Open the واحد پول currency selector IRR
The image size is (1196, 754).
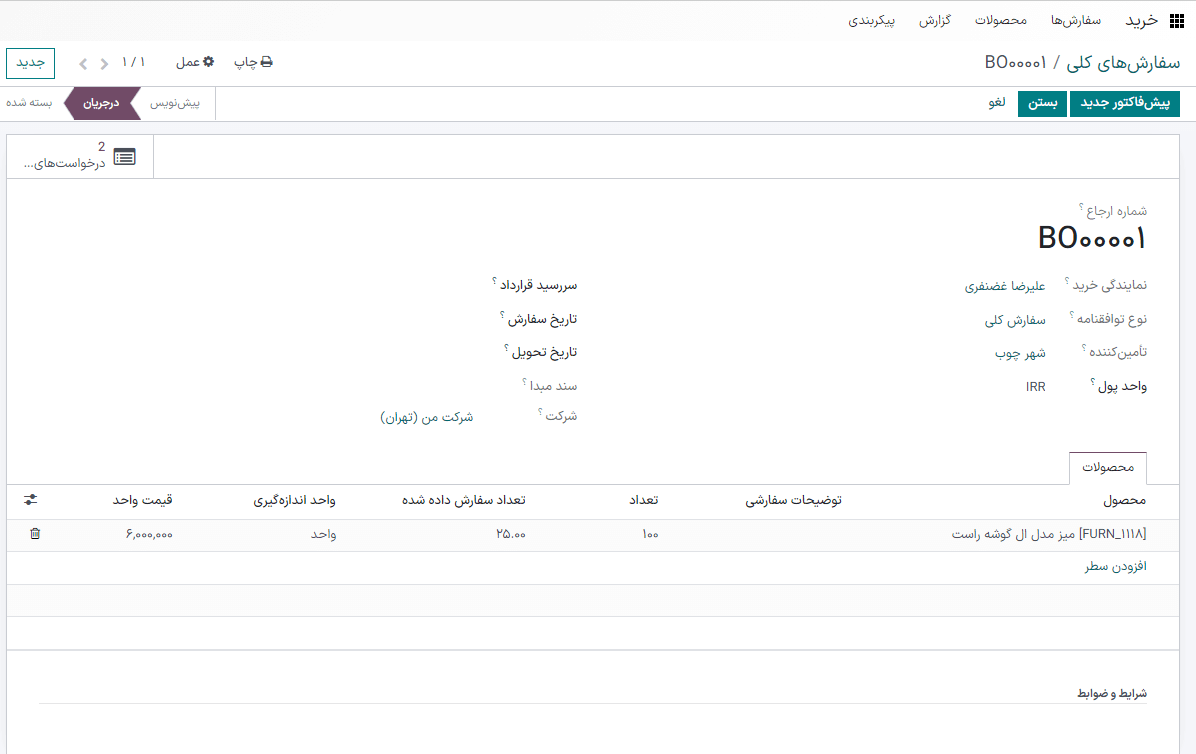pyautogui.click(x=1035, y=386)
